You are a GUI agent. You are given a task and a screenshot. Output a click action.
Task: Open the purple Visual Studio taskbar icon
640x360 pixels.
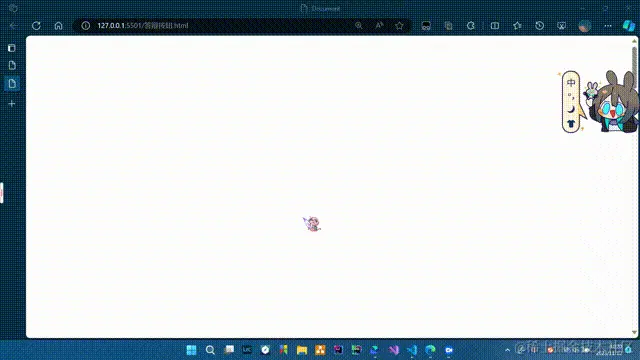pos(393,350)
